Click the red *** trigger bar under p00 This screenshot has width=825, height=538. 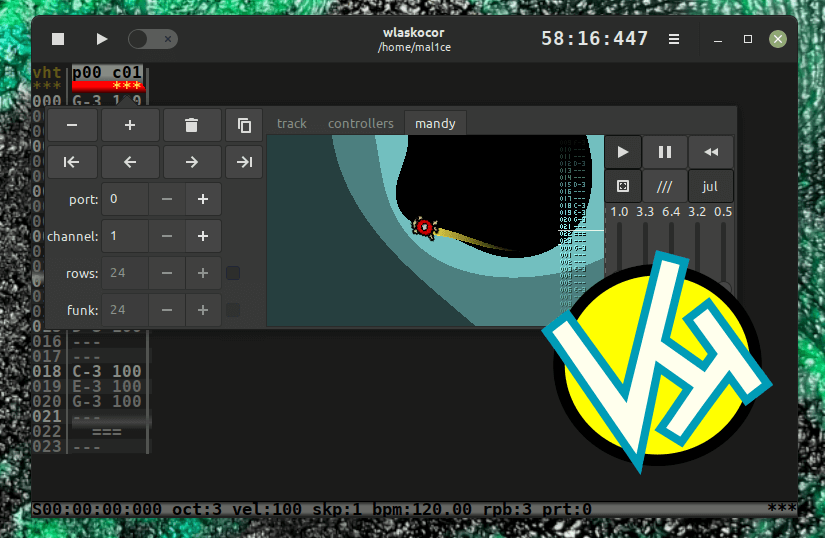click(108, 86)
